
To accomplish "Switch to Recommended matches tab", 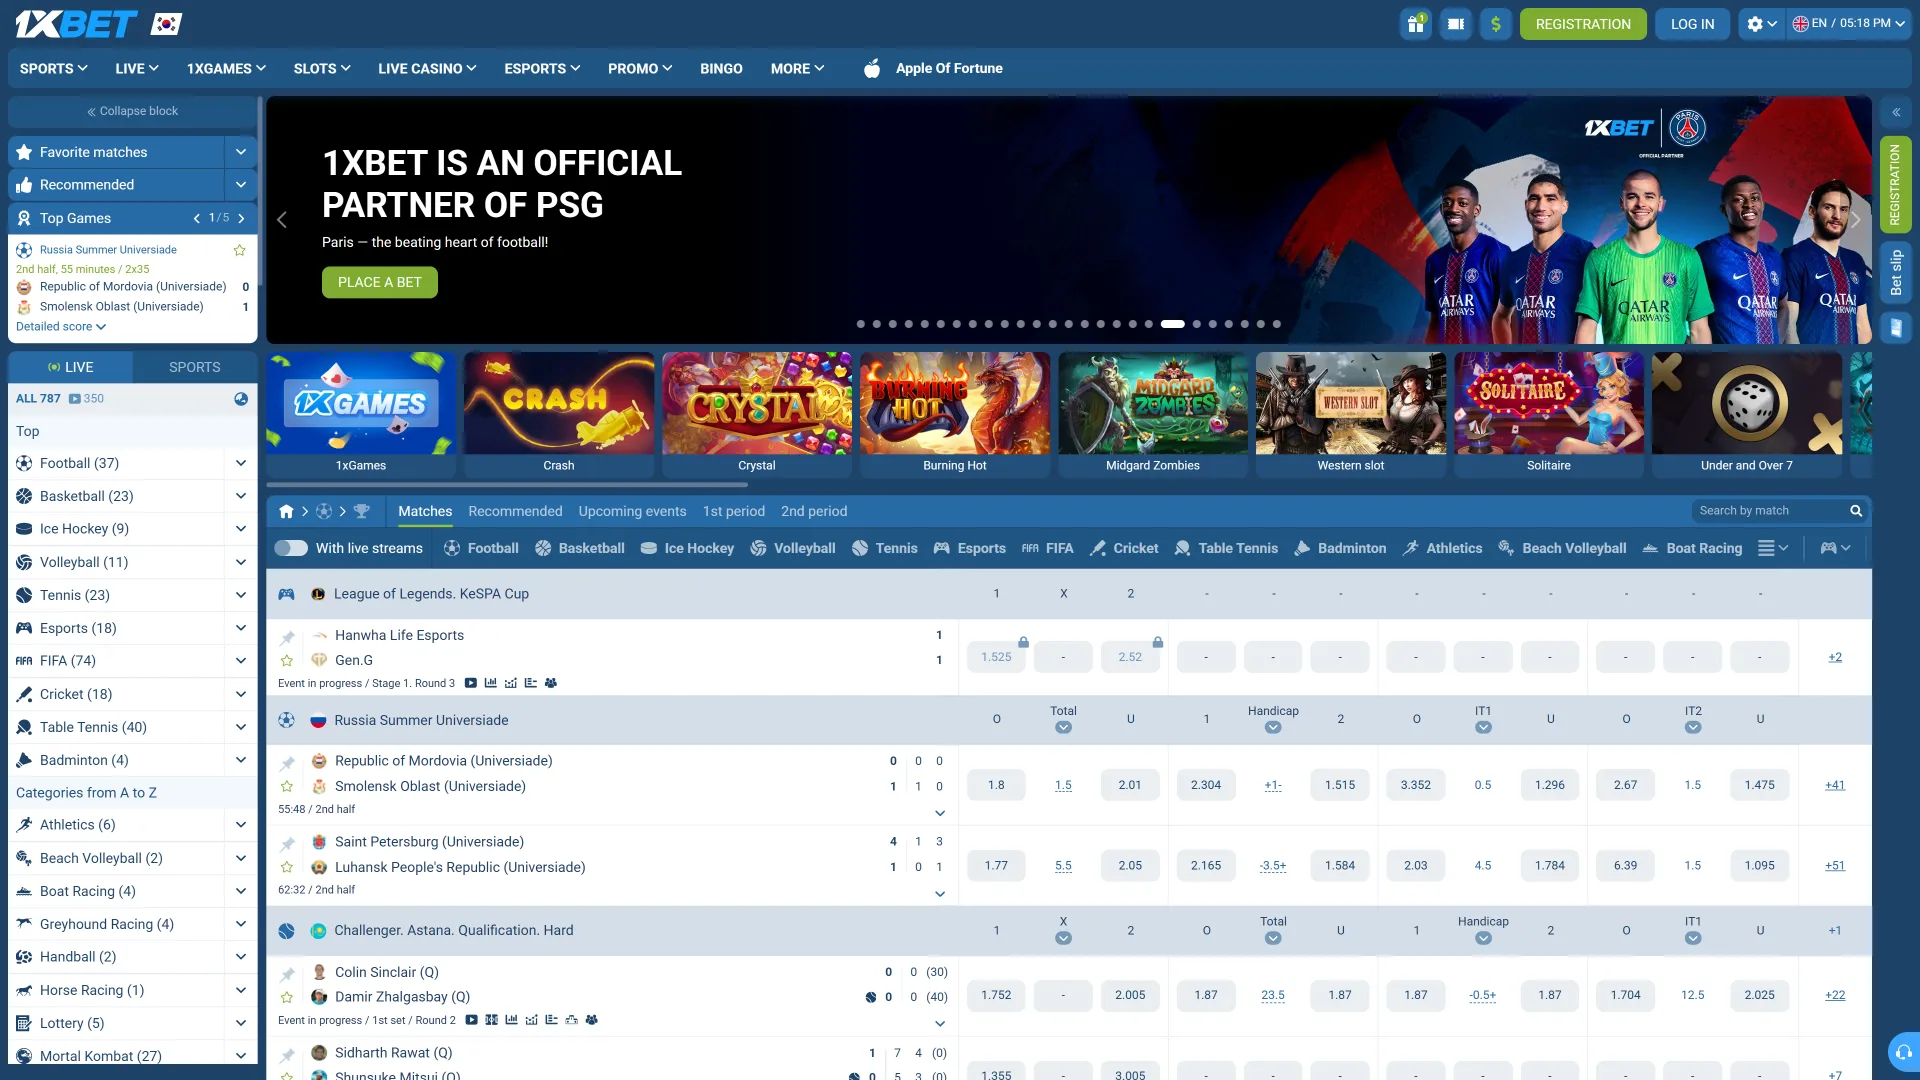I will [515, 511].
